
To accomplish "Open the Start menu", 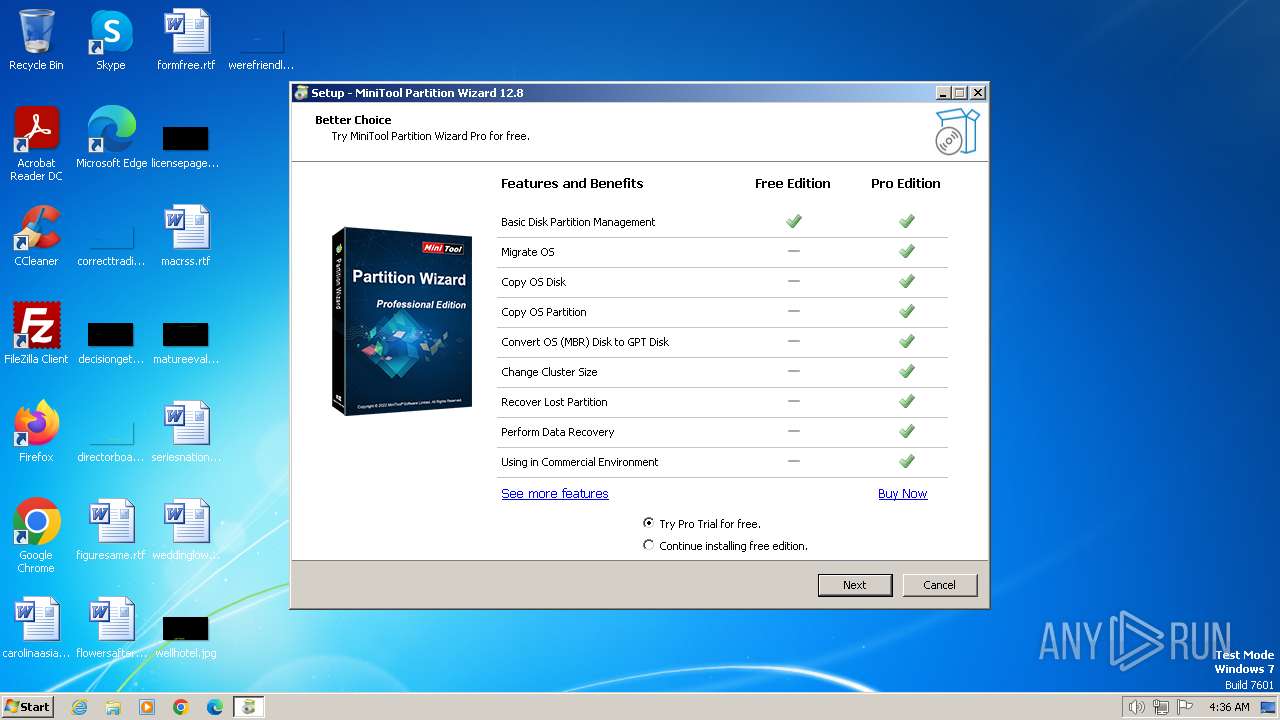I will click(x=28, y=706).
